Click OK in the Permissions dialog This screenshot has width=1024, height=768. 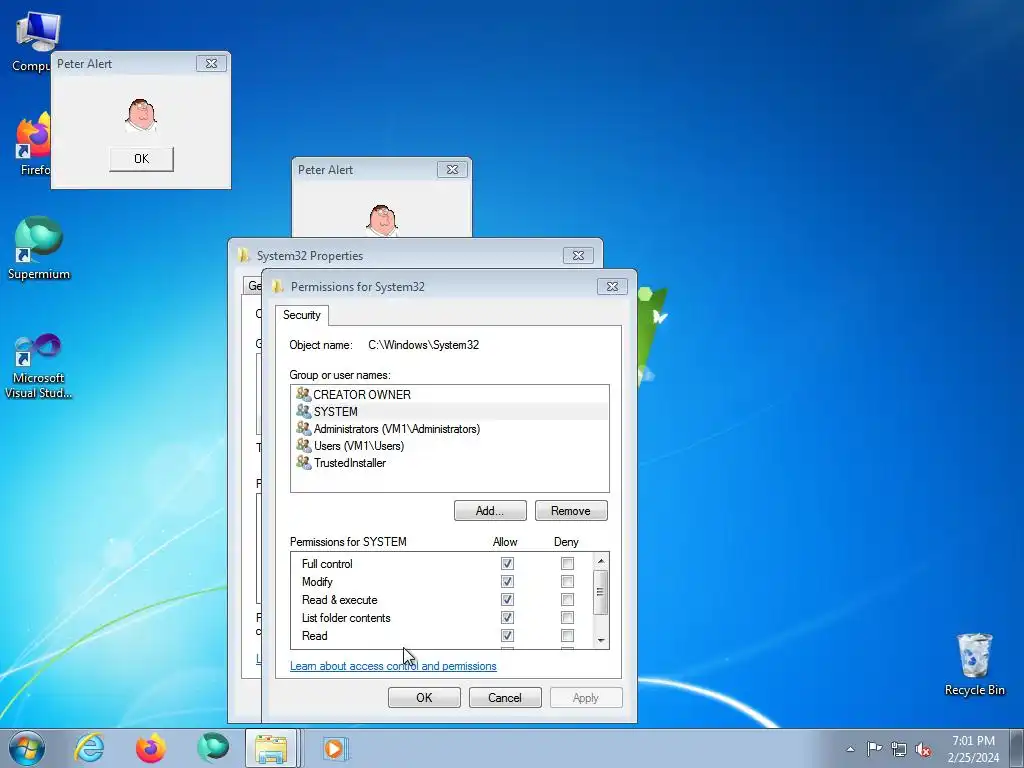pos(424,697)
